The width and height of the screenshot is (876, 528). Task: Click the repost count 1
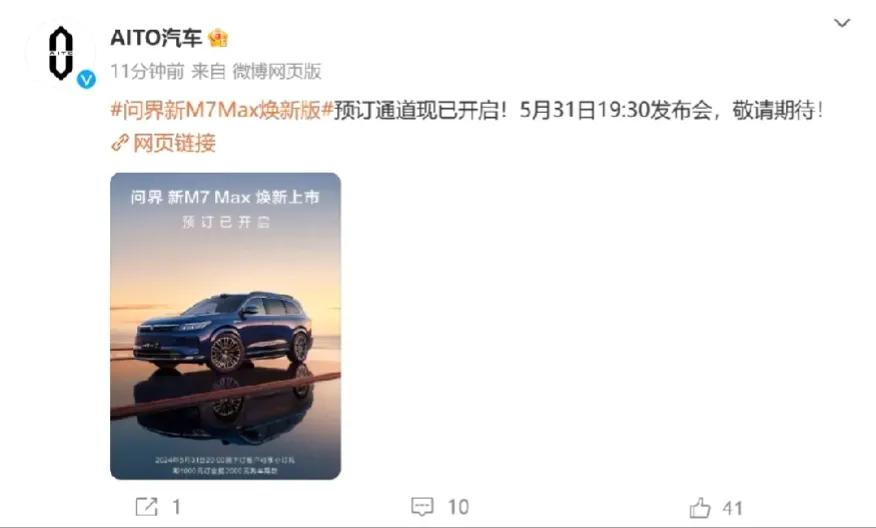click(177, 507)
